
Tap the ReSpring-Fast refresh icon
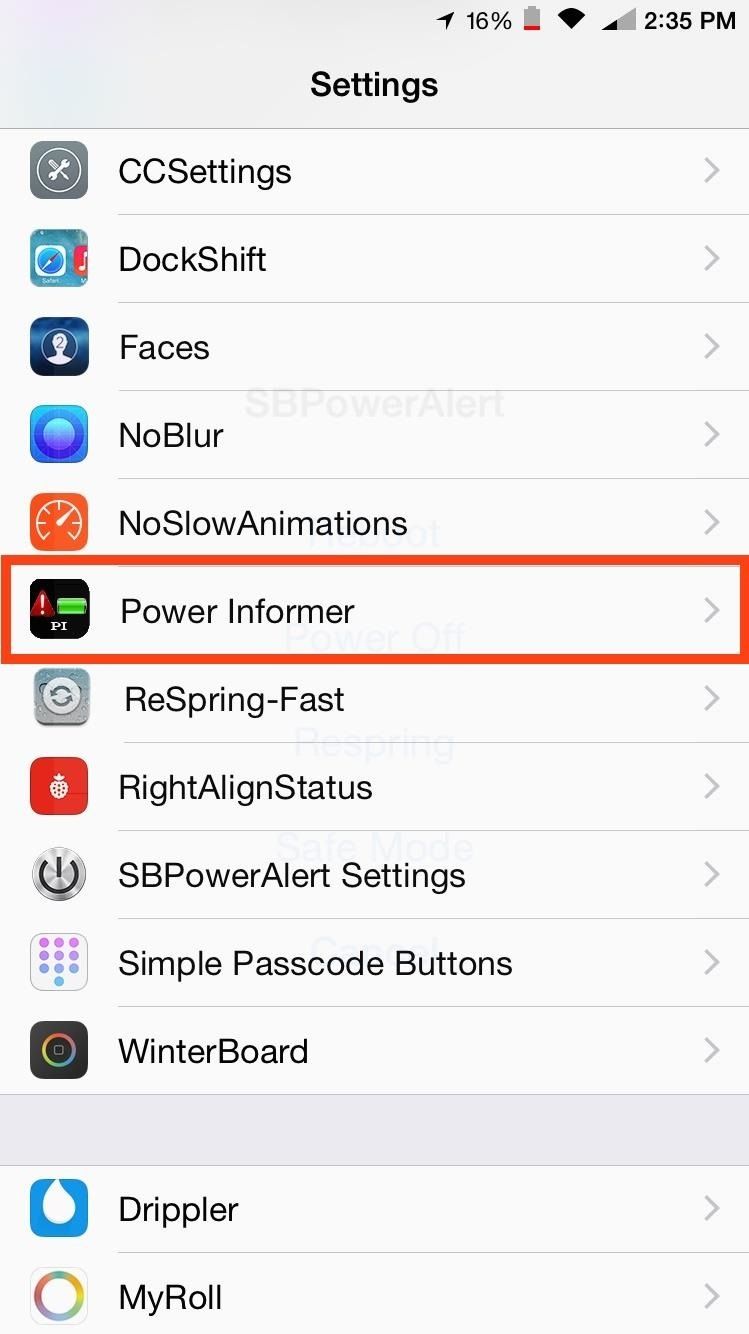61,698
